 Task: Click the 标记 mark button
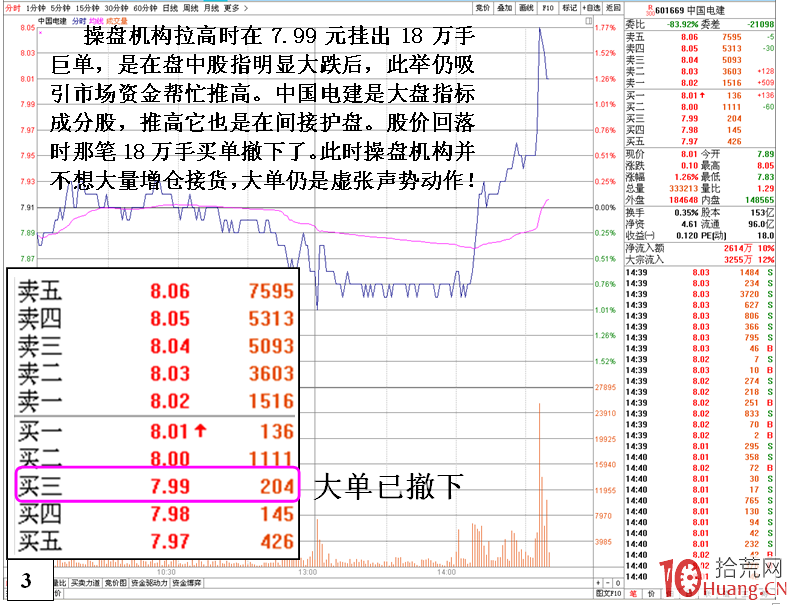[570, 8]
